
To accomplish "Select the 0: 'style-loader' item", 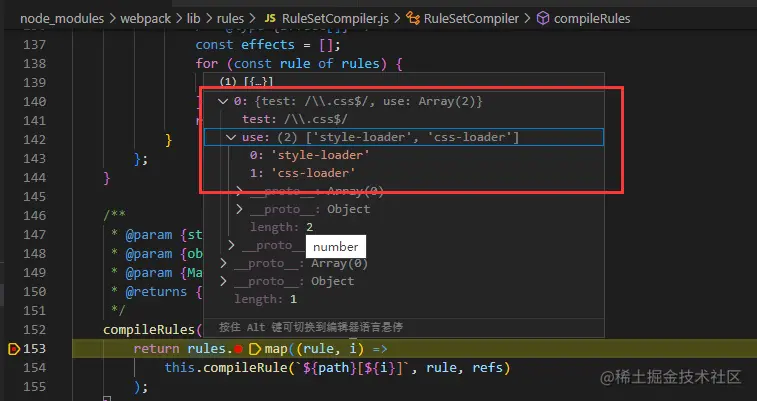I will coord(309,155).
